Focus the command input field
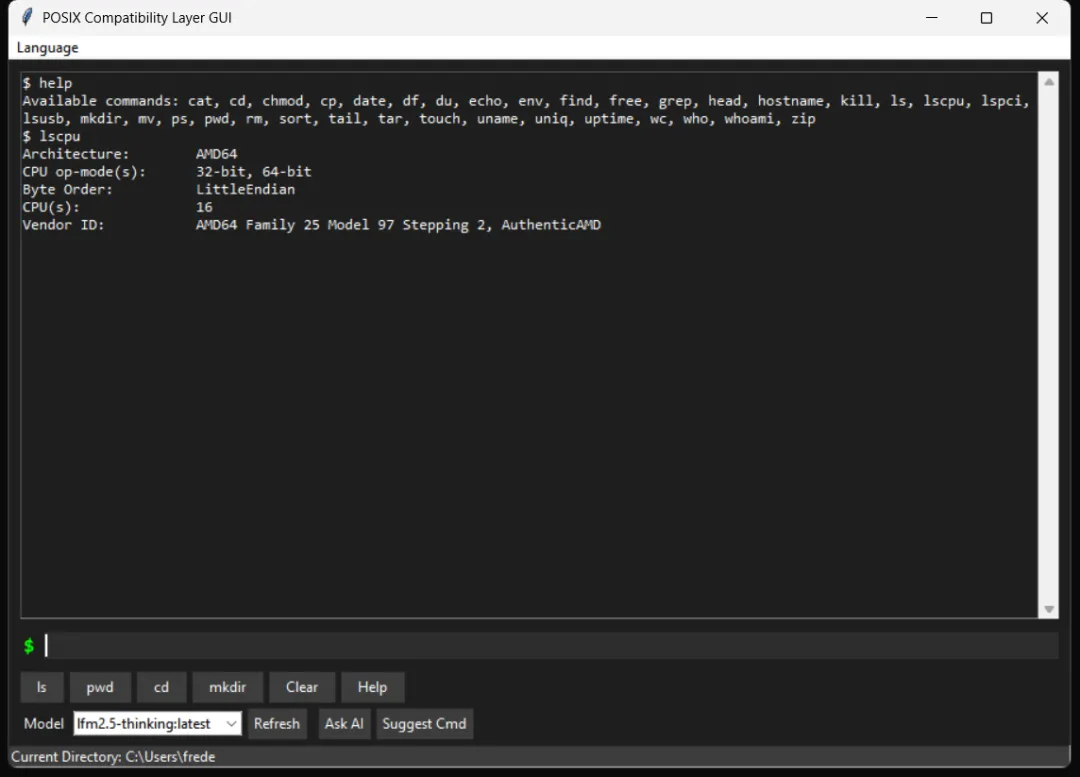Screen dimensions: 1080x777 [x=551, y=645]
